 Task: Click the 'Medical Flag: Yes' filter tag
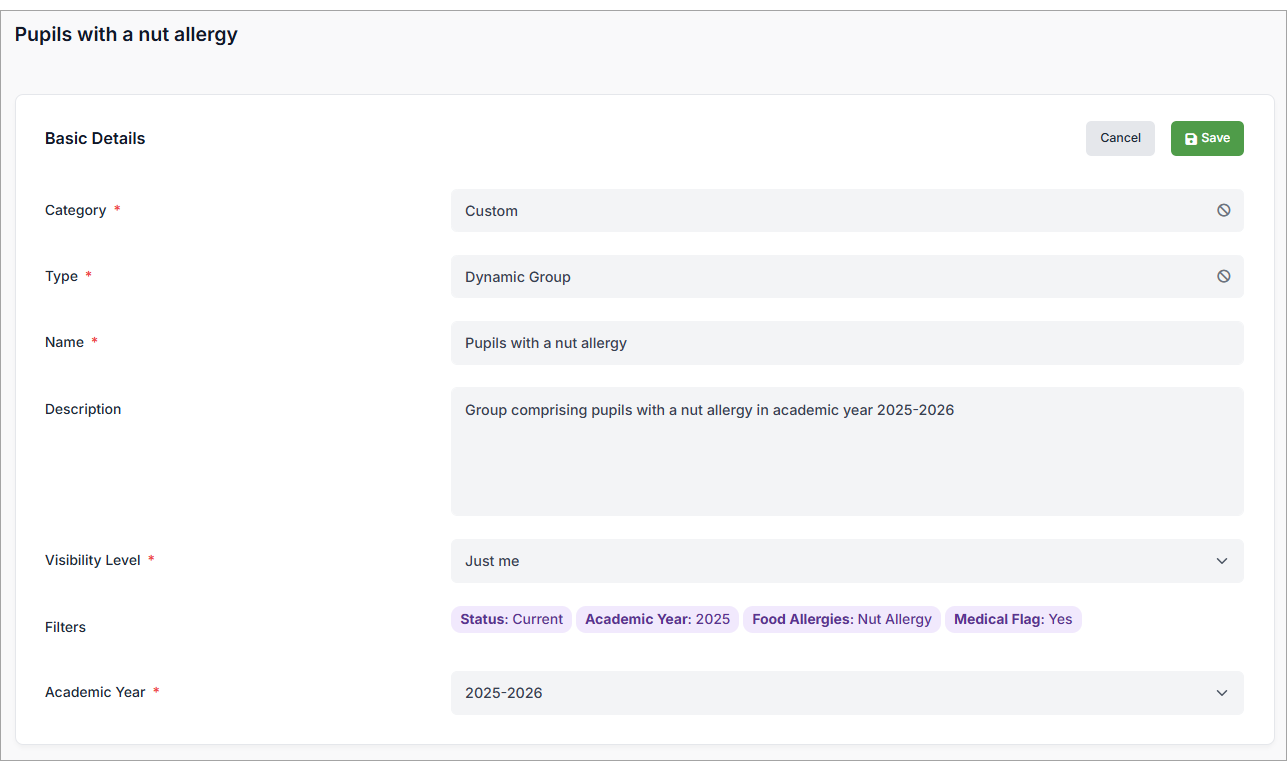click(1012, 620)
